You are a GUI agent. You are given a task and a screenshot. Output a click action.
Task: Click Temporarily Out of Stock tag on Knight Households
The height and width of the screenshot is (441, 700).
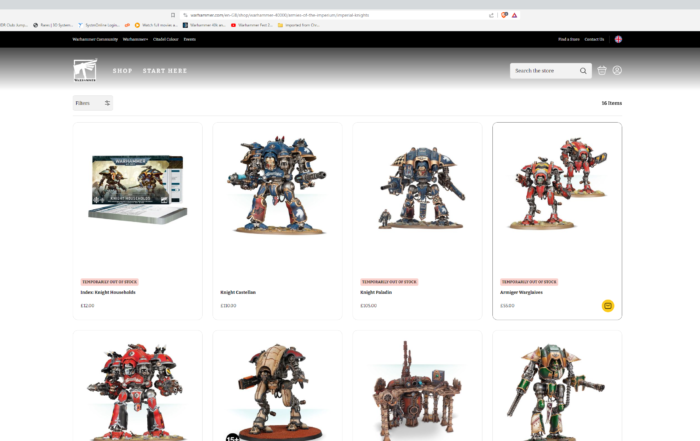pos(109,282)
